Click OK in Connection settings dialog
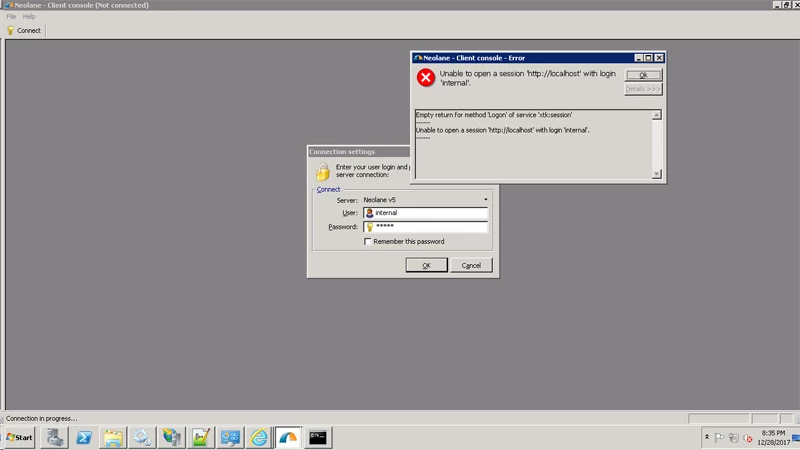The height and width of the screenshot is (450, 800). point(427,265)
